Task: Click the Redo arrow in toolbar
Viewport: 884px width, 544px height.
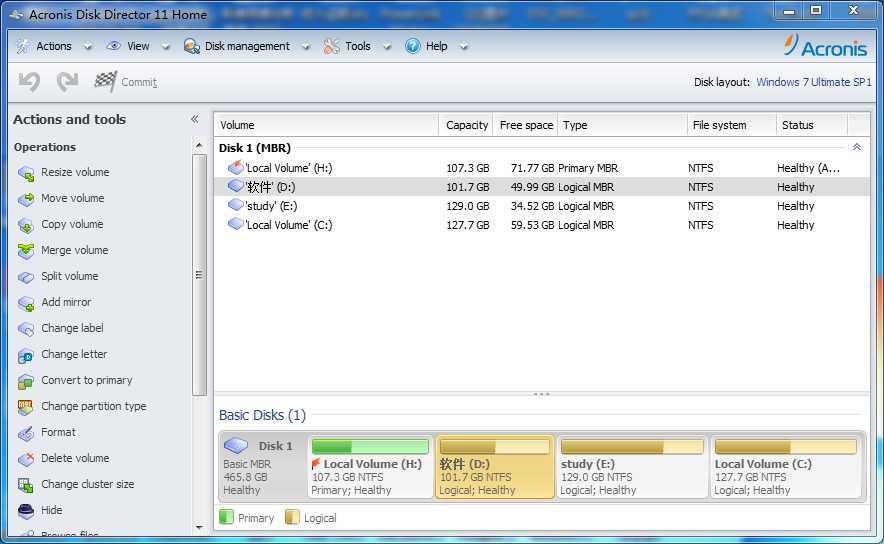Action: coord(68,82)
